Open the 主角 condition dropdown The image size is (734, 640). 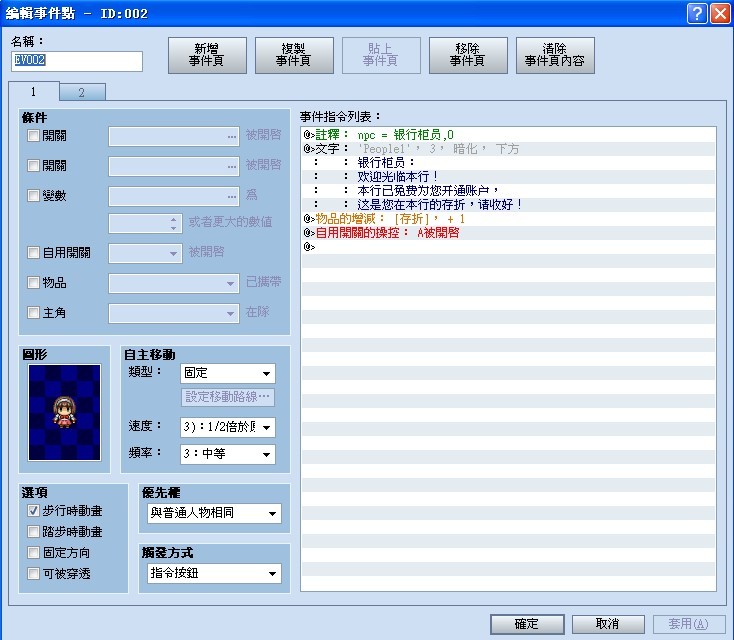click(x=174, y=313)
